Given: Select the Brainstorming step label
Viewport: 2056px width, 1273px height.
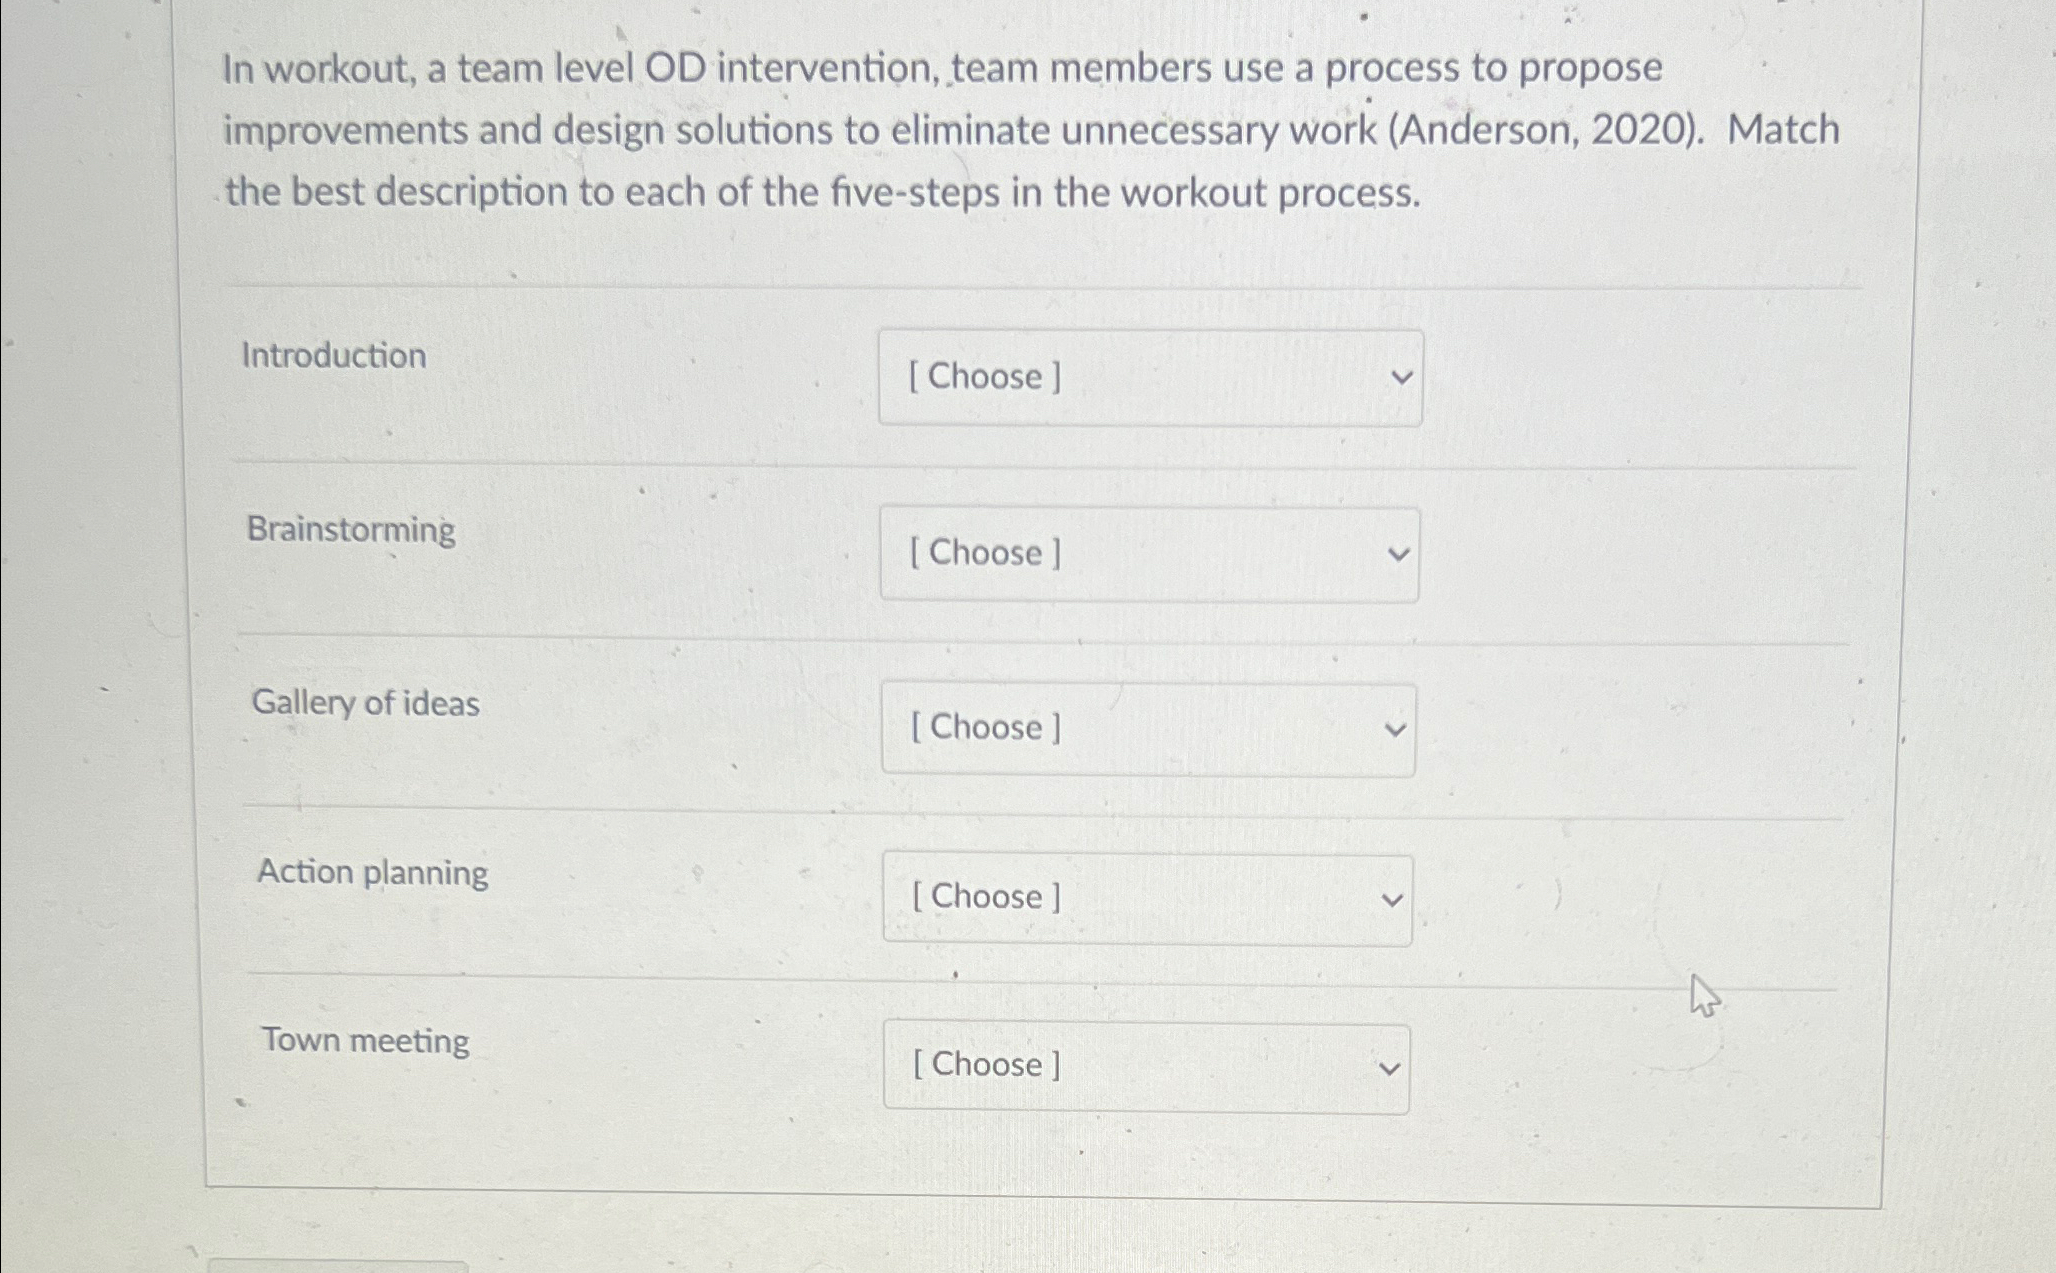Looking at the screenshot, I should 353,531.
